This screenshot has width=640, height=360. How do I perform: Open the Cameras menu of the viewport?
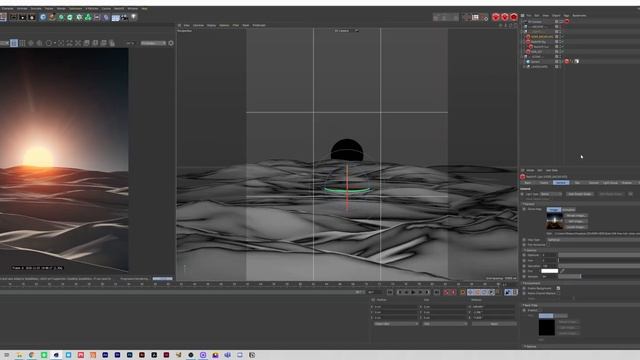point(198,25)
